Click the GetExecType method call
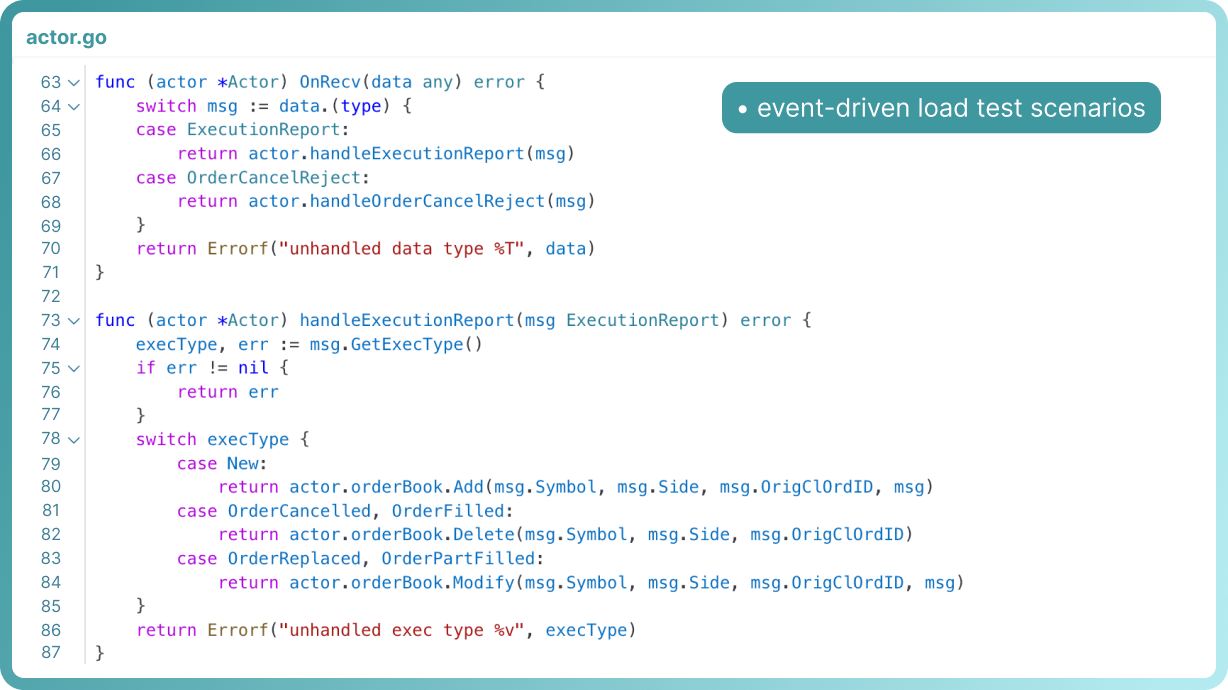Image resolution: width=1228 pixels, height=690 pixels. 408,344
